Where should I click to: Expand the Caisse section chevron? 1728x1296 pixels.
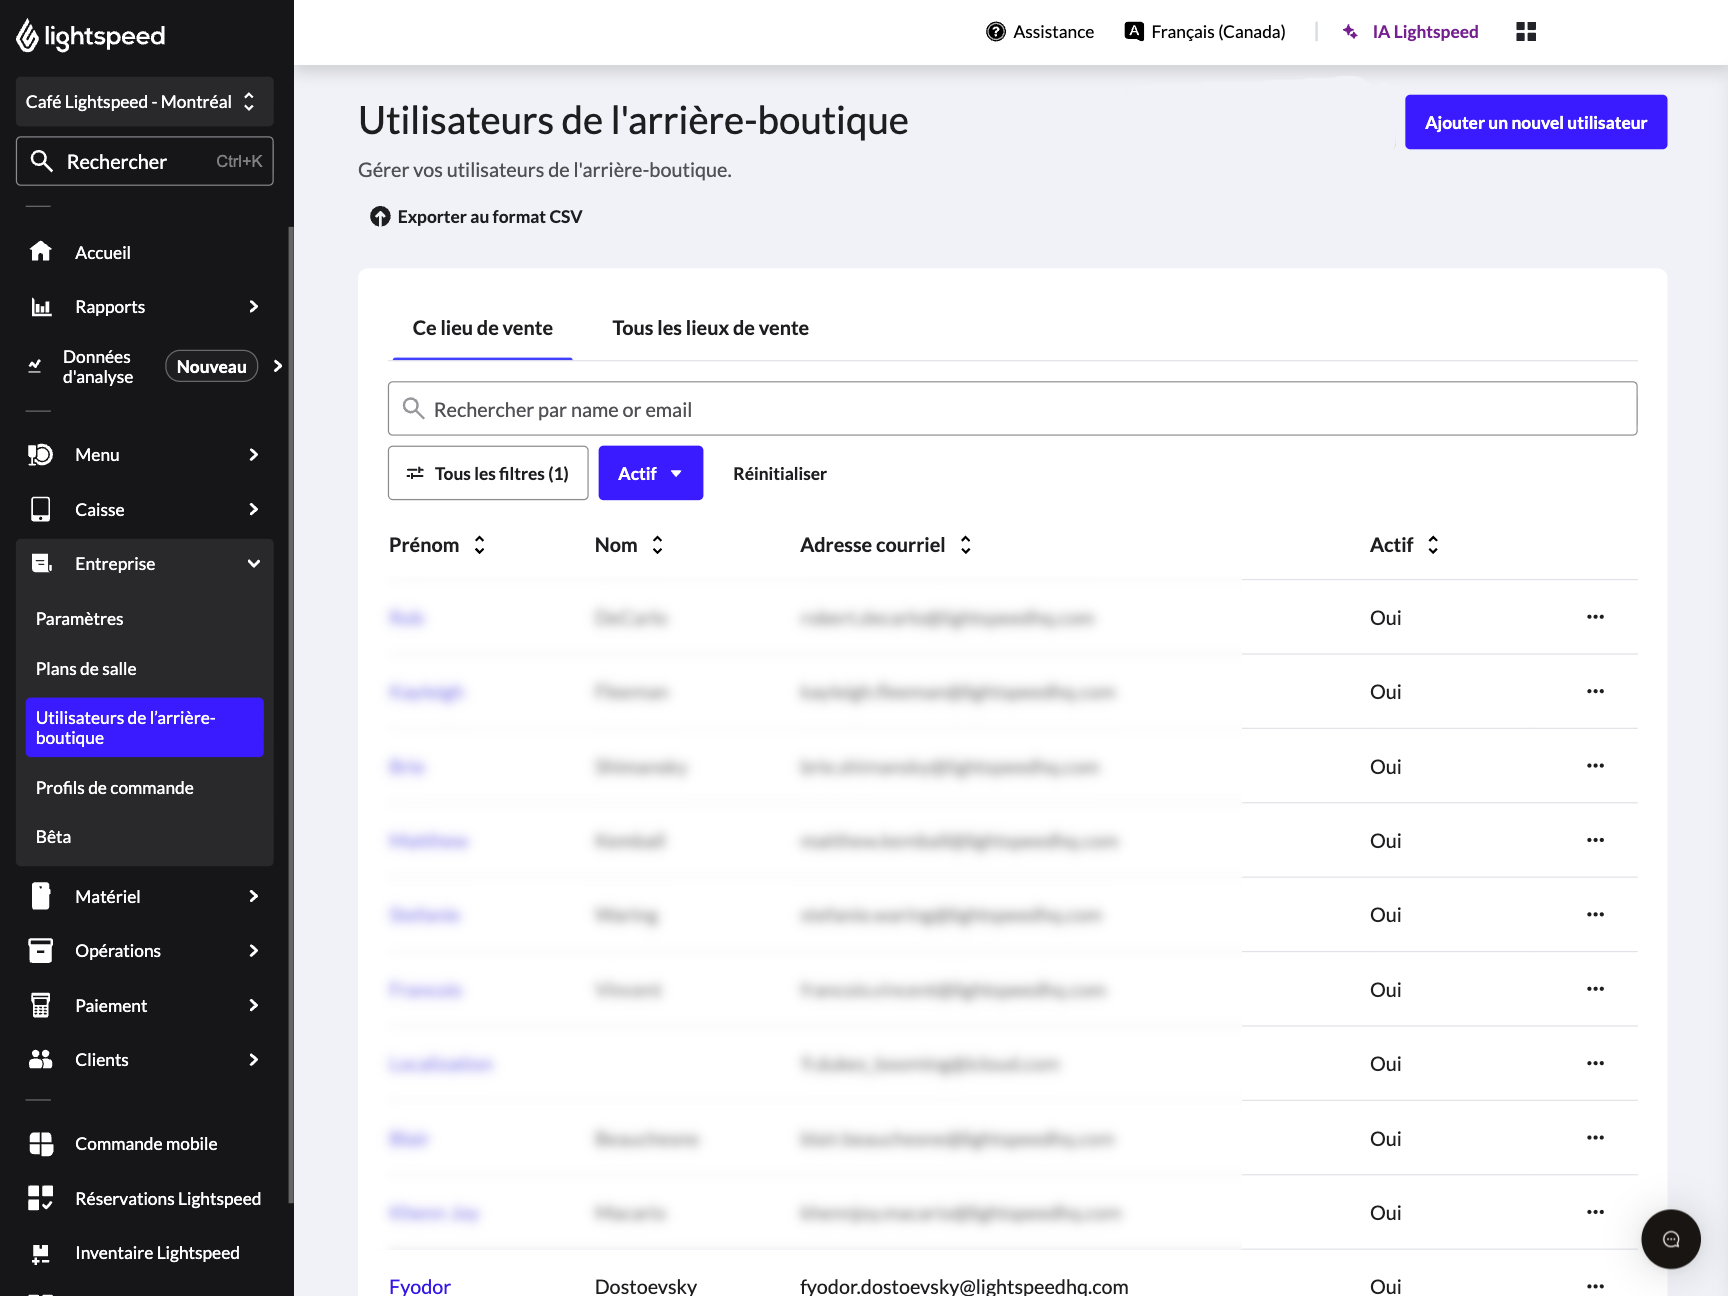[x=254, y=510]
